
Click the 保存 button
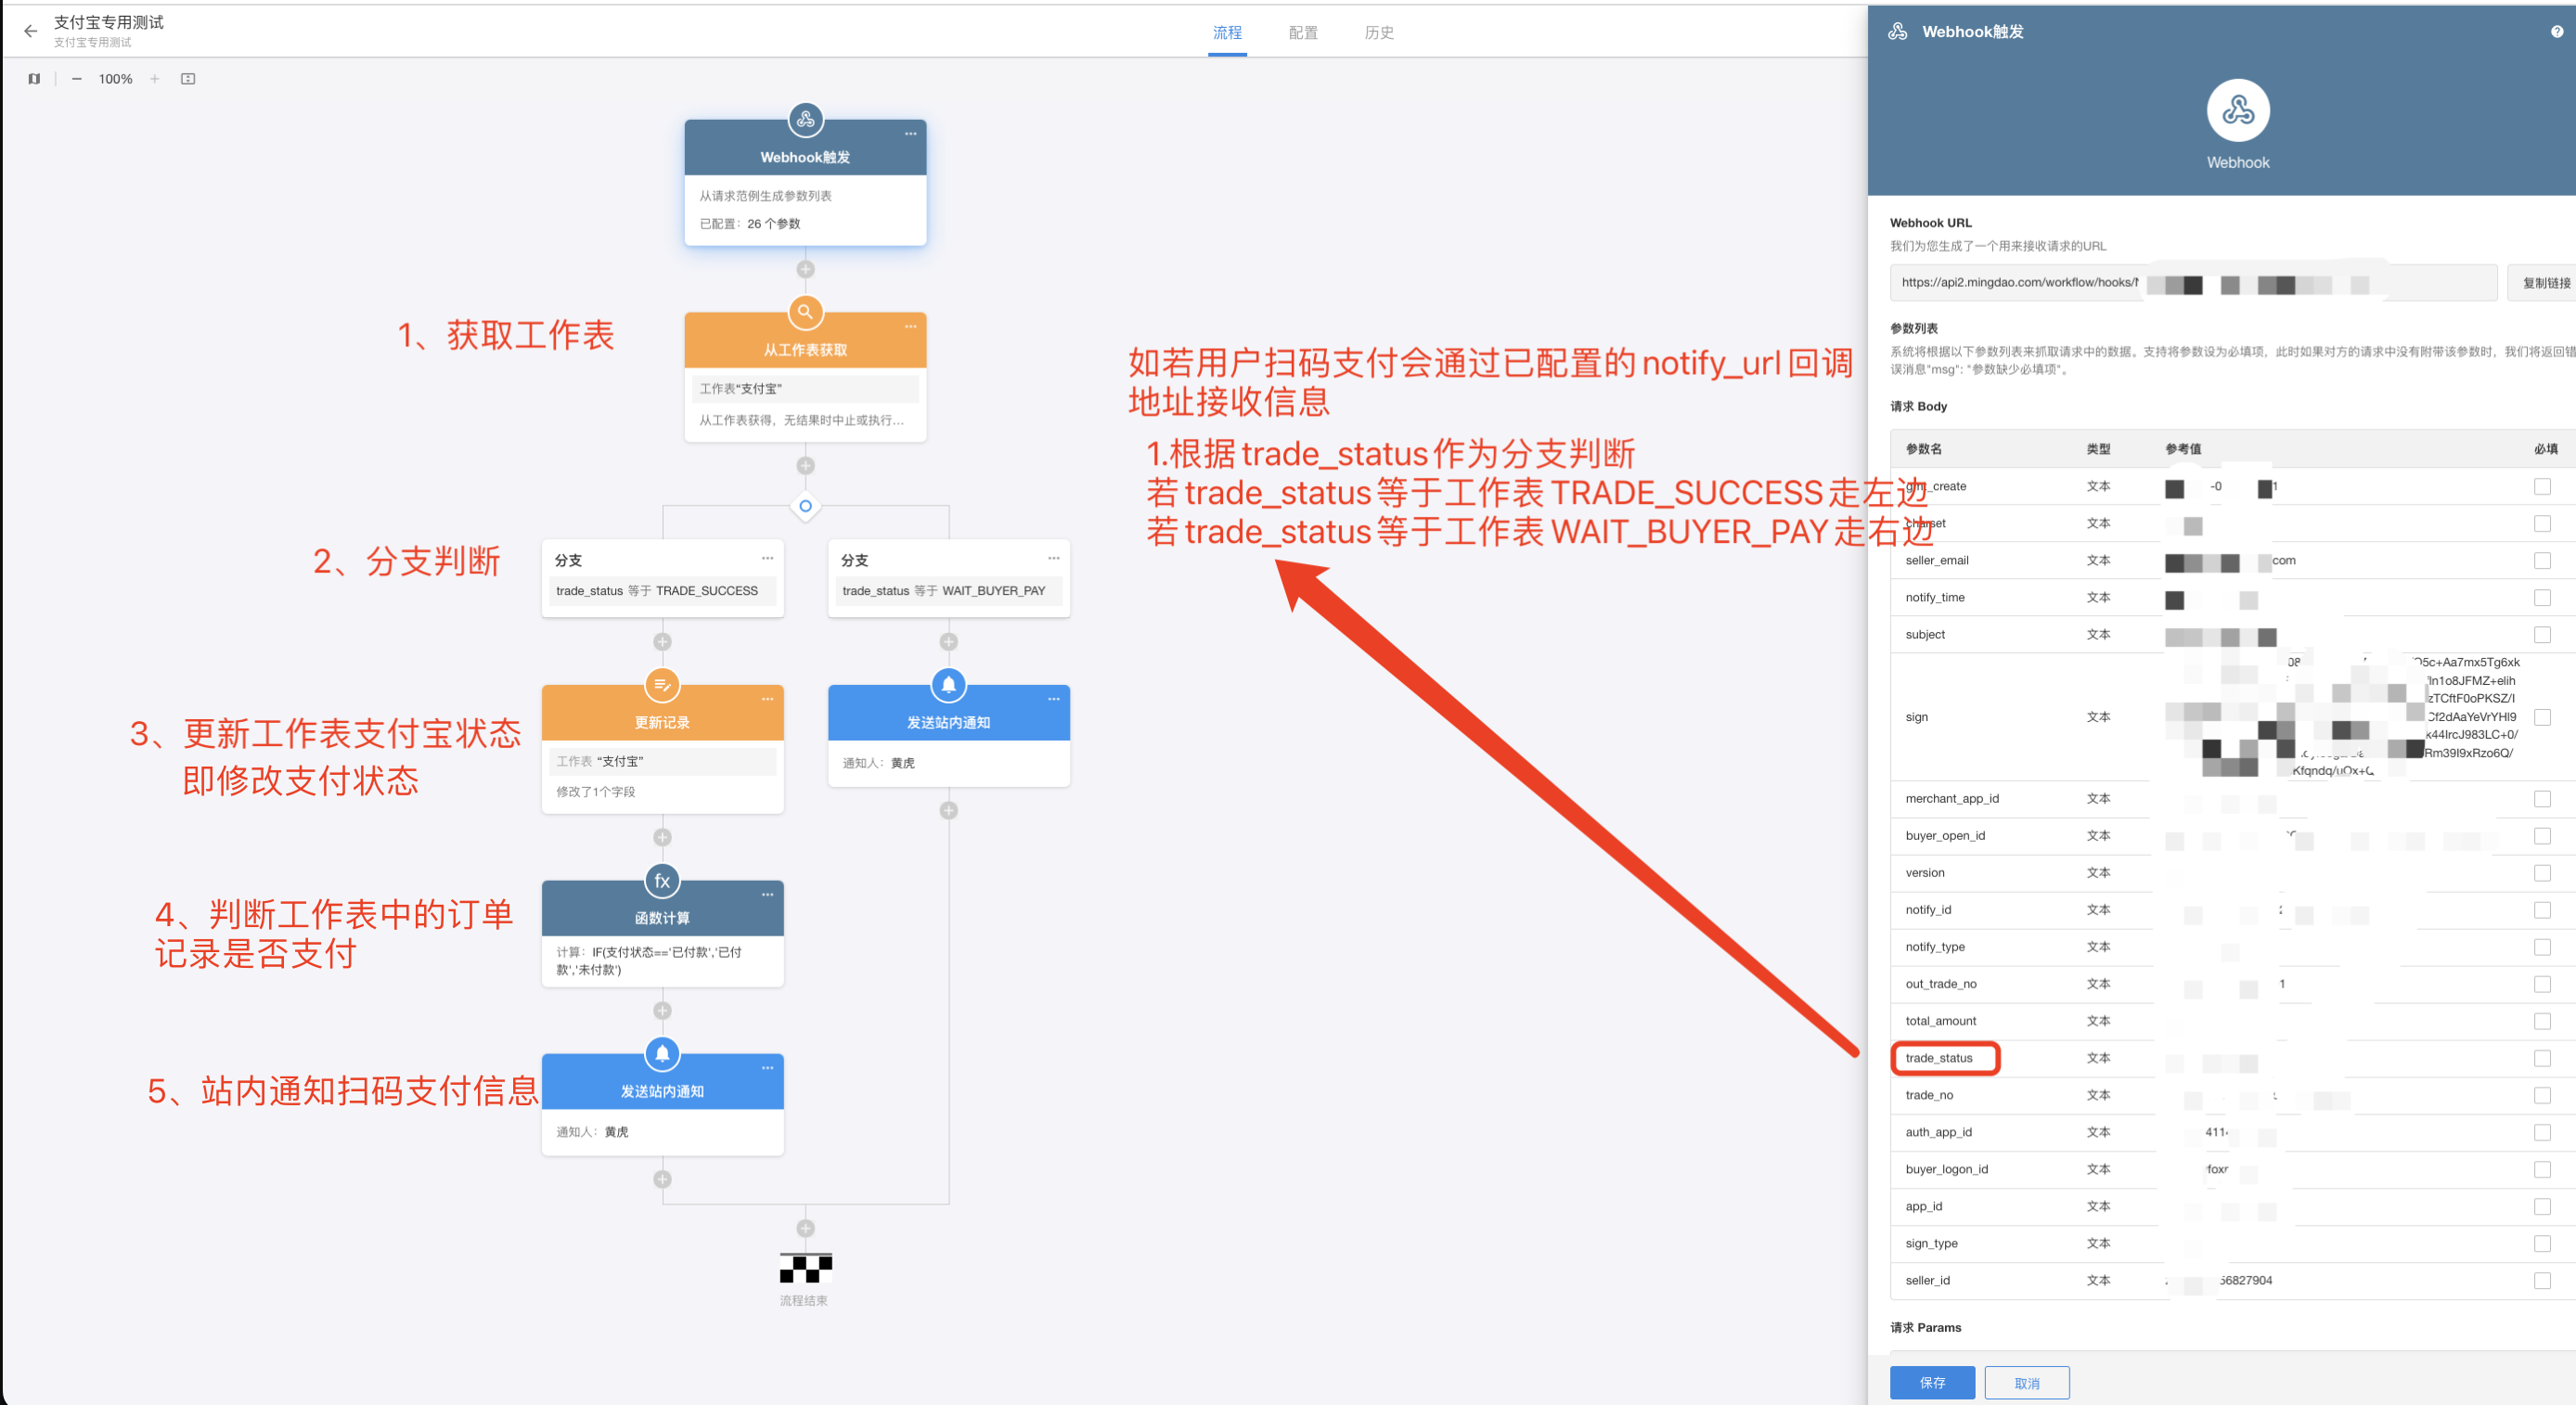tap(1931, 1382)
